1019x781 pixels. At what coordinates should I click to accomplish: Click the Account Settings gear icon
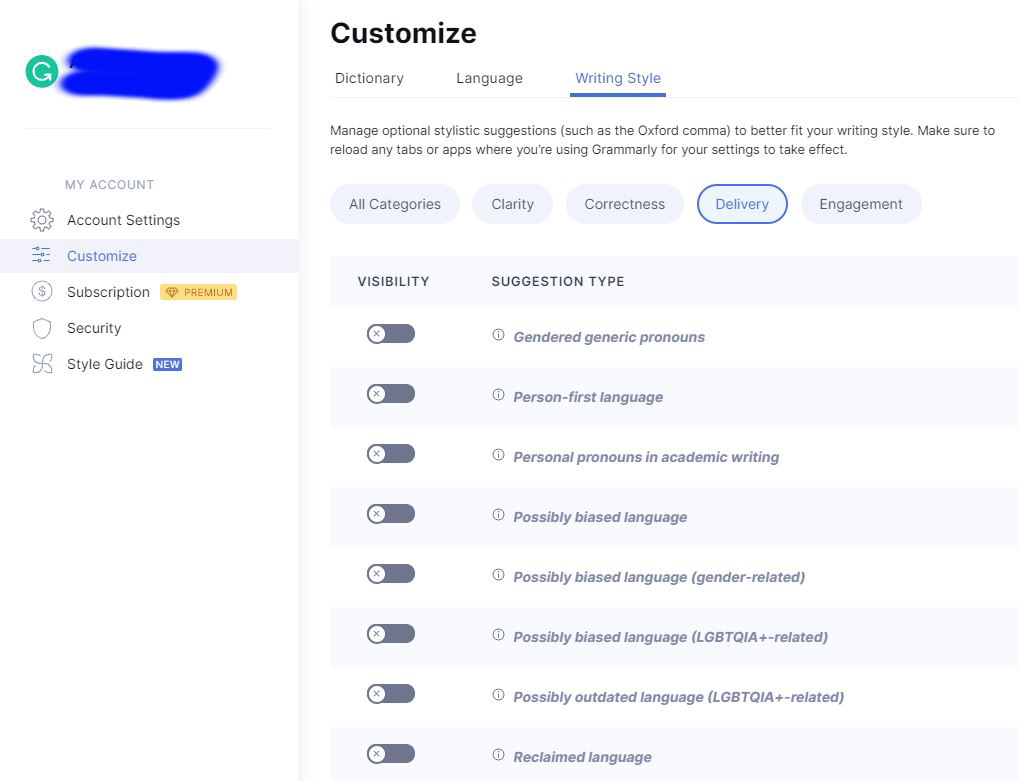pyautogui.click(x=42, y=220)
